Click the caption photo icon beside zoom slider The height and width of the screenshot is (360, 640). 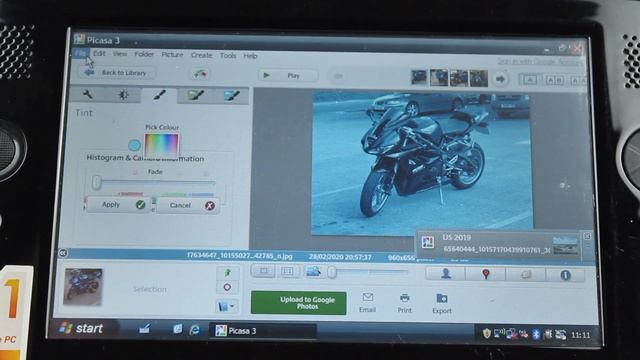(x=313, y=271)
